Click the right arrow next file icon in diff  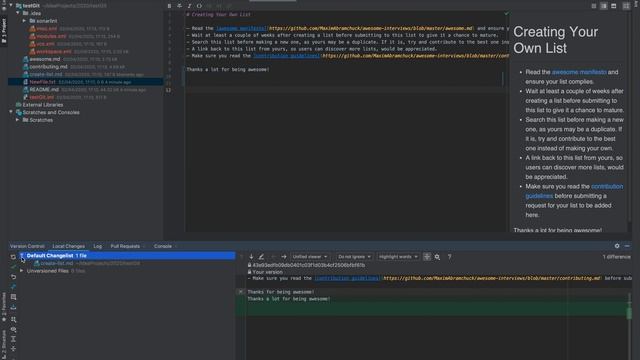pyautogui.click(x=284, y=257)
